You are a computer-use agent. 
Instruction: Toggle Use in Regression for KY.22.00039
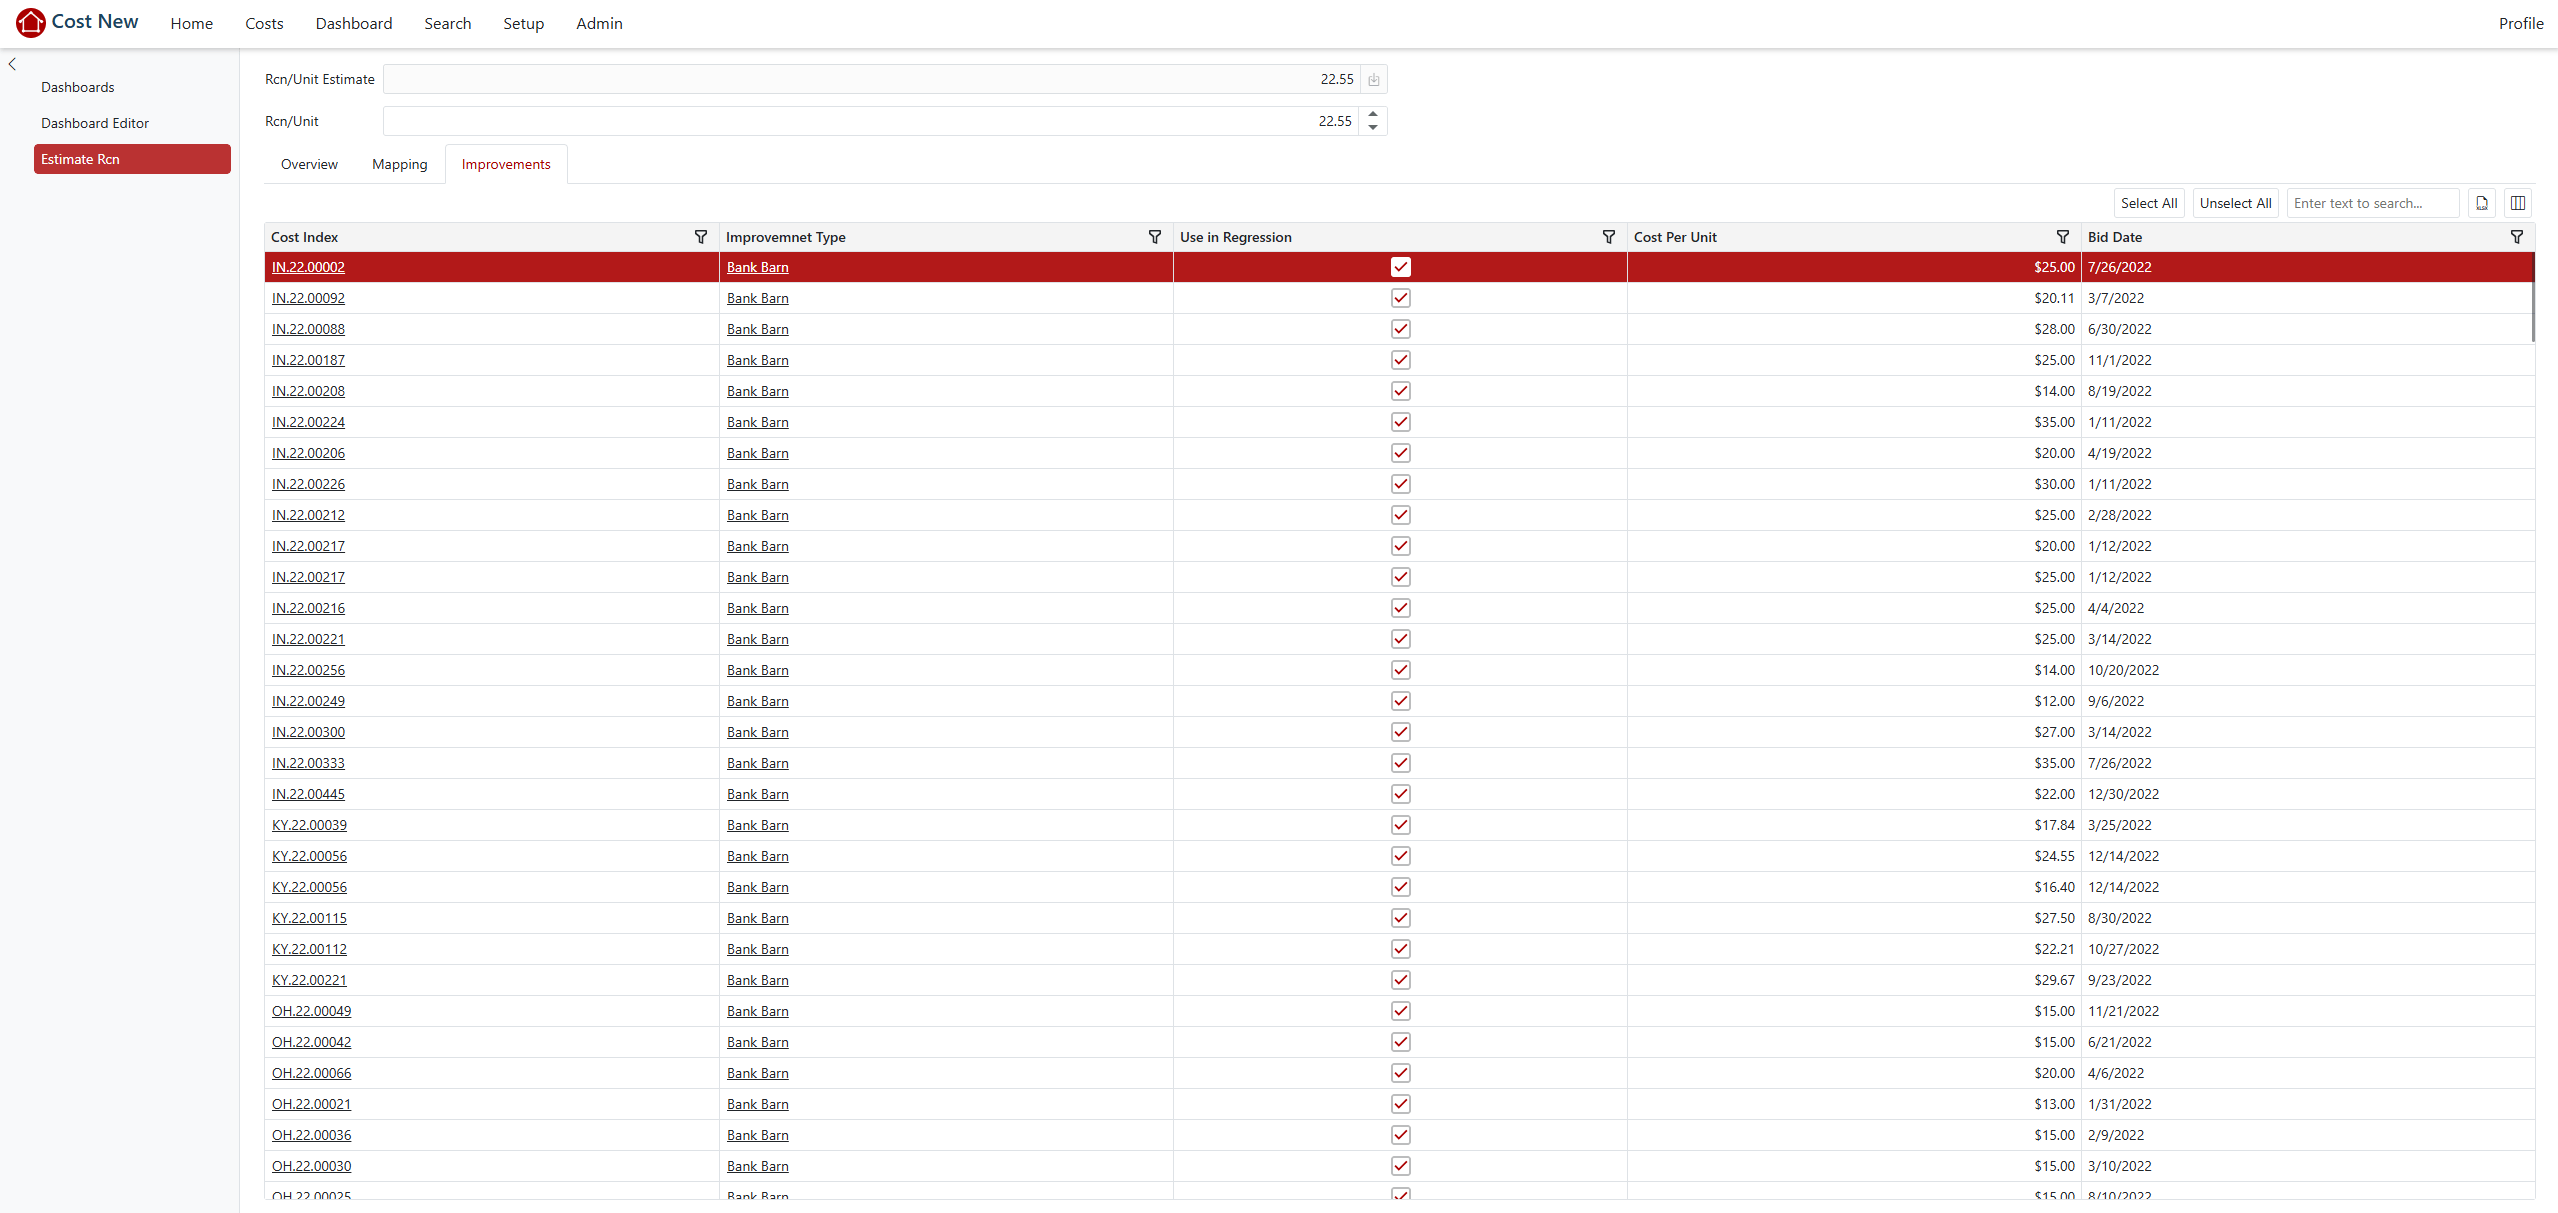[x=1400, y=825]
